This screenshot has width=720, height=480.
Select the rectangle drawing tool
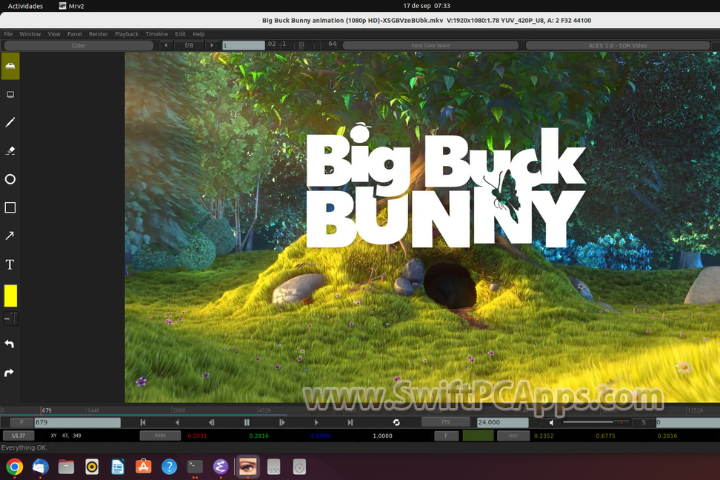(x=10, y=208)
